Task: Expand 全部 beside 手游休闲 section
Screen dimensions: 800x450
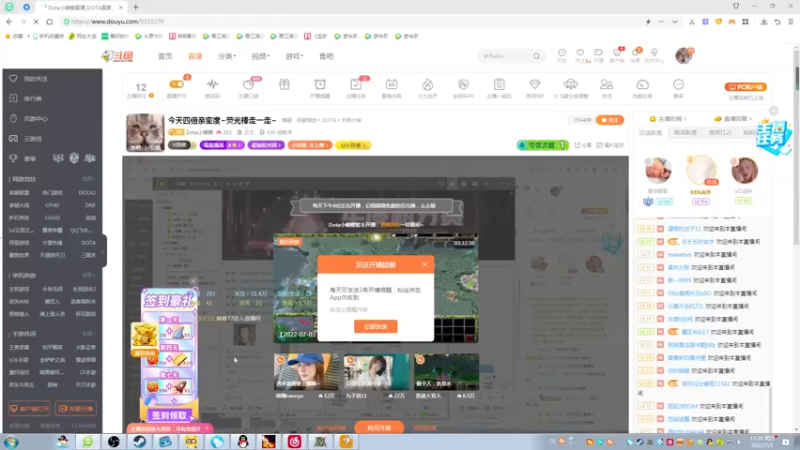Action: 89,334
